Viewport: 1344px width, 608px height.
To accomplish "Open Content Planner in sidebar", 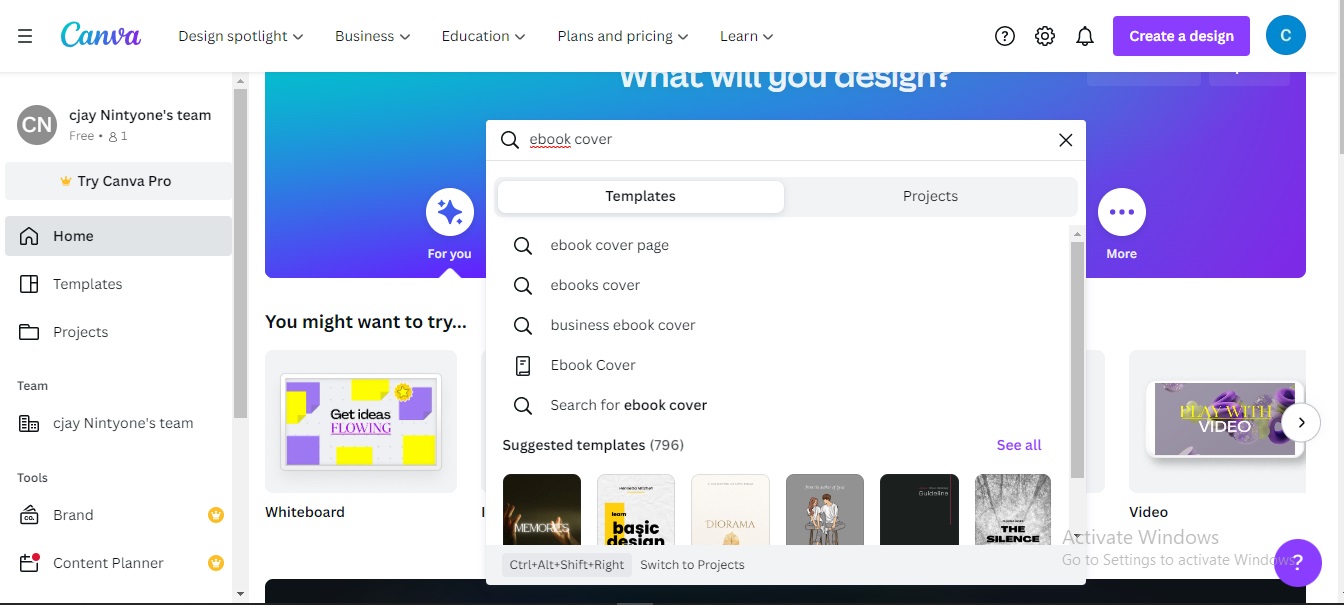I will pyautogui.click(x=118, y=563).
